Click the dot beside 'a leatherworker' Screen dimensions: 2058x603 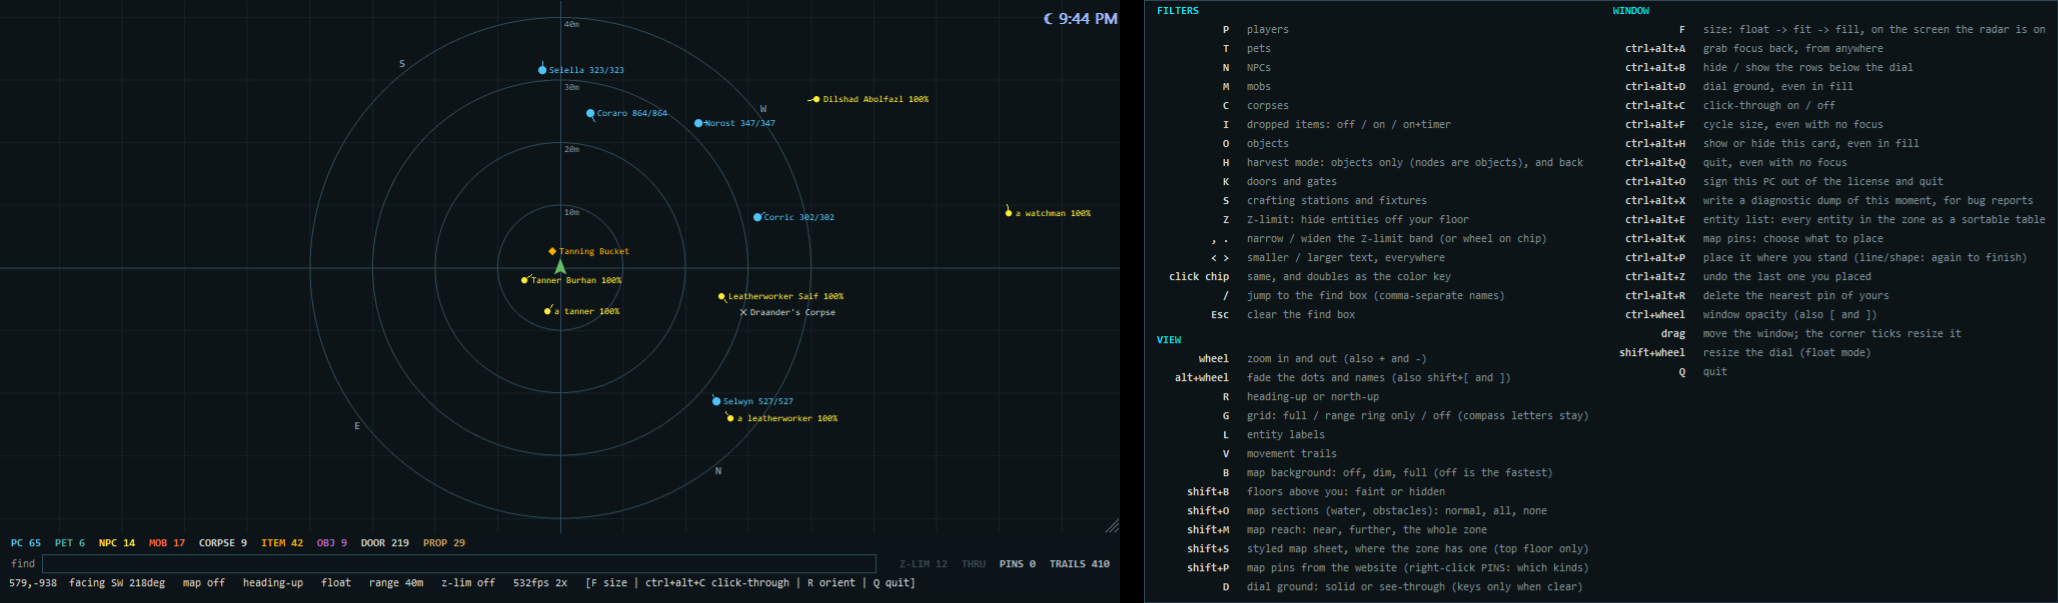point(730,418)
